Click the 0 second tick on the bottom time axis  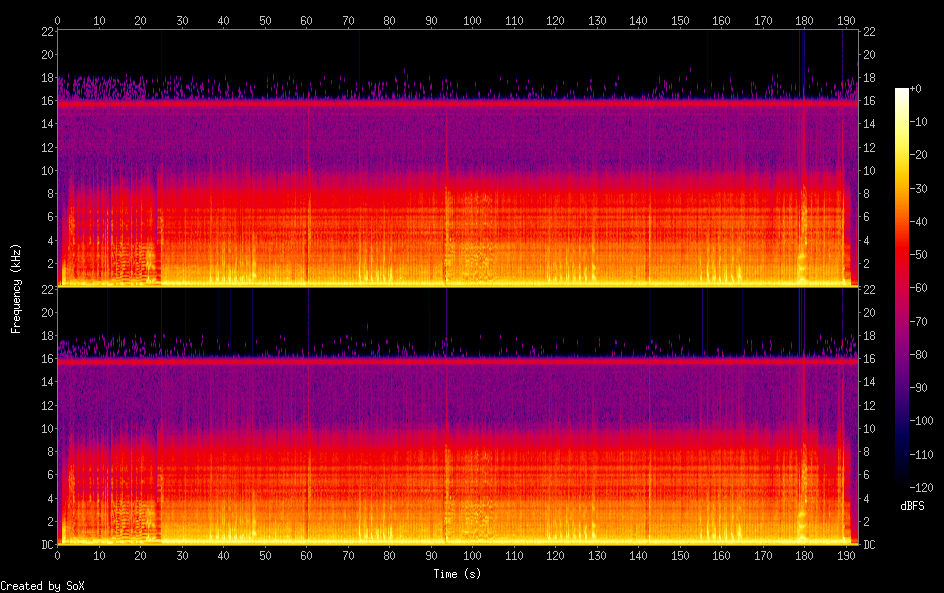(58, 555)
